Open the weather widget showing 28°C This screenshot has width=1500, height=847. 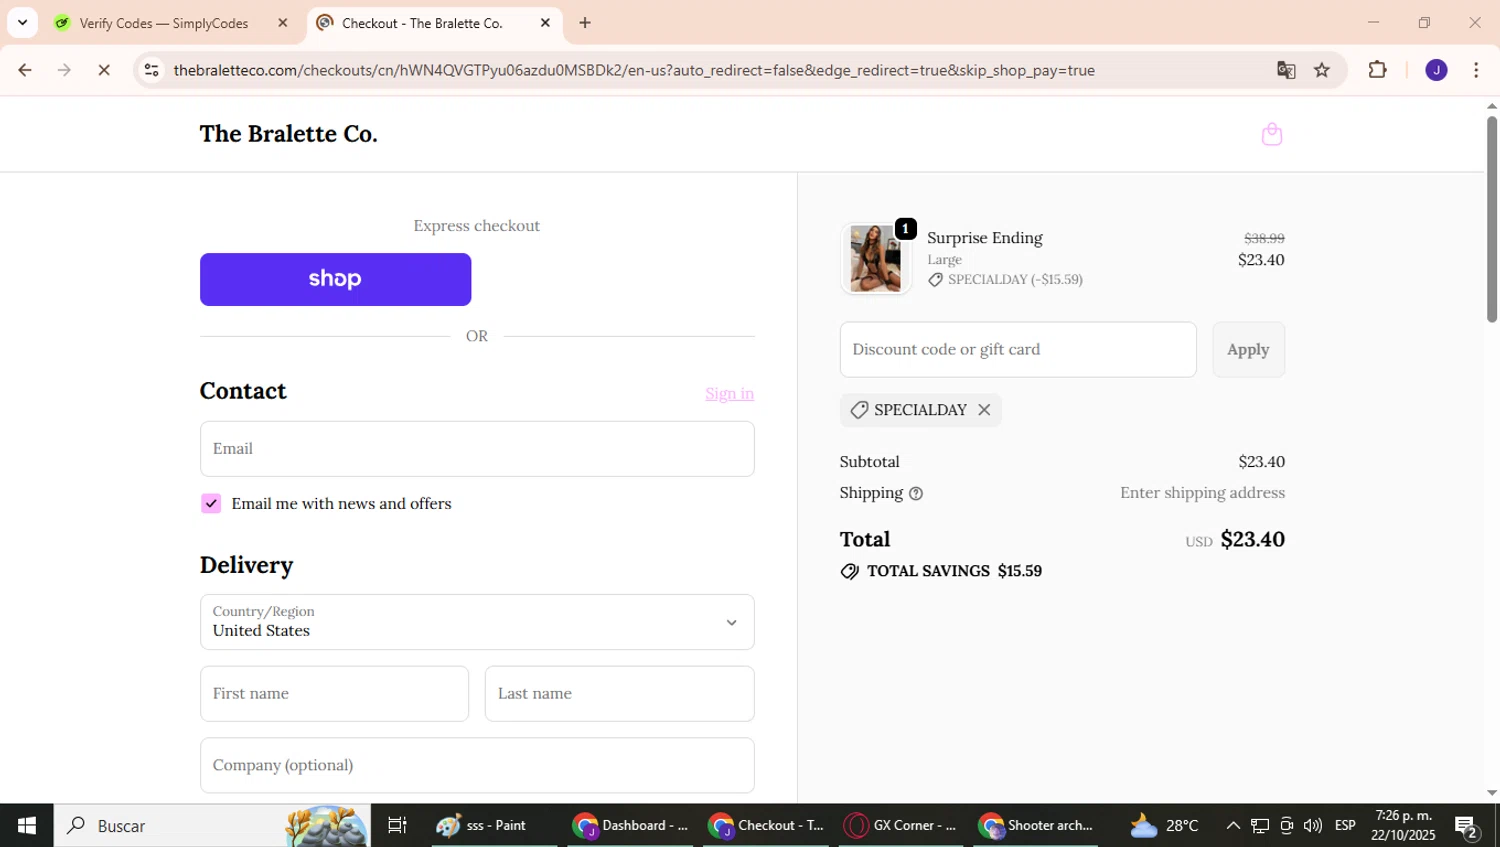pos(1164,825)
